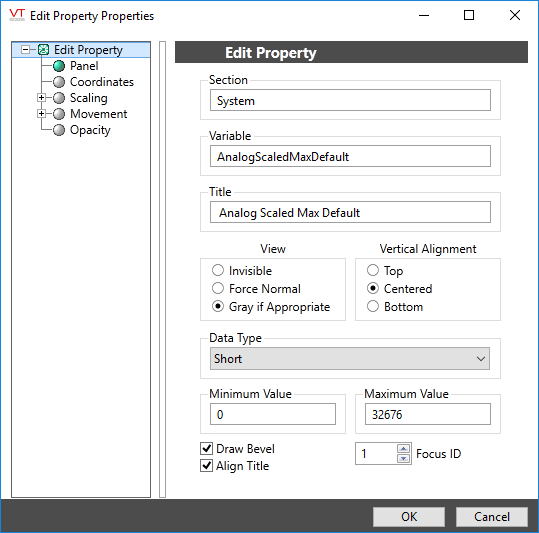Open the Data Type dropdown
The width and height of the screenshot is (539, 533).
(x=350, y=359)
